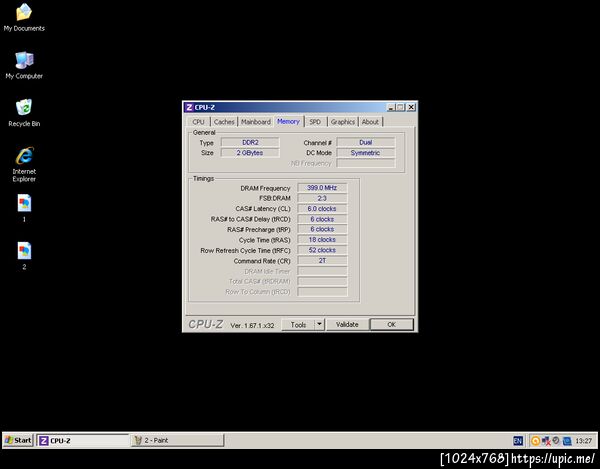Launch Internet Explorer from desktop

[x=24, y=164]
